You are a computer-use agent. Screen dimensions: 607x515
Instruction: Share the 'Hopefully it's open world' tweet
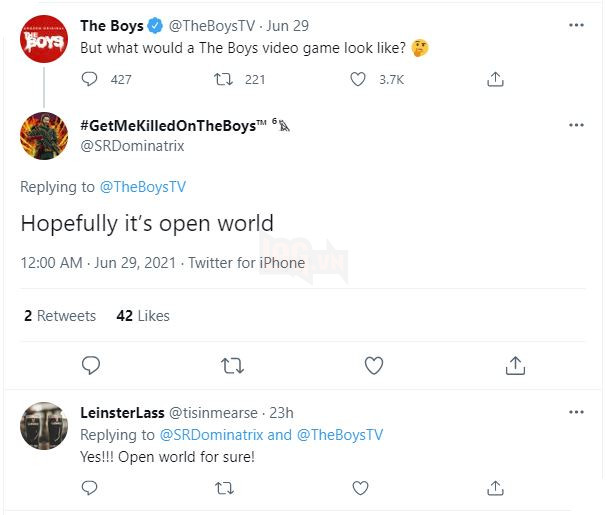pos(515,366)
